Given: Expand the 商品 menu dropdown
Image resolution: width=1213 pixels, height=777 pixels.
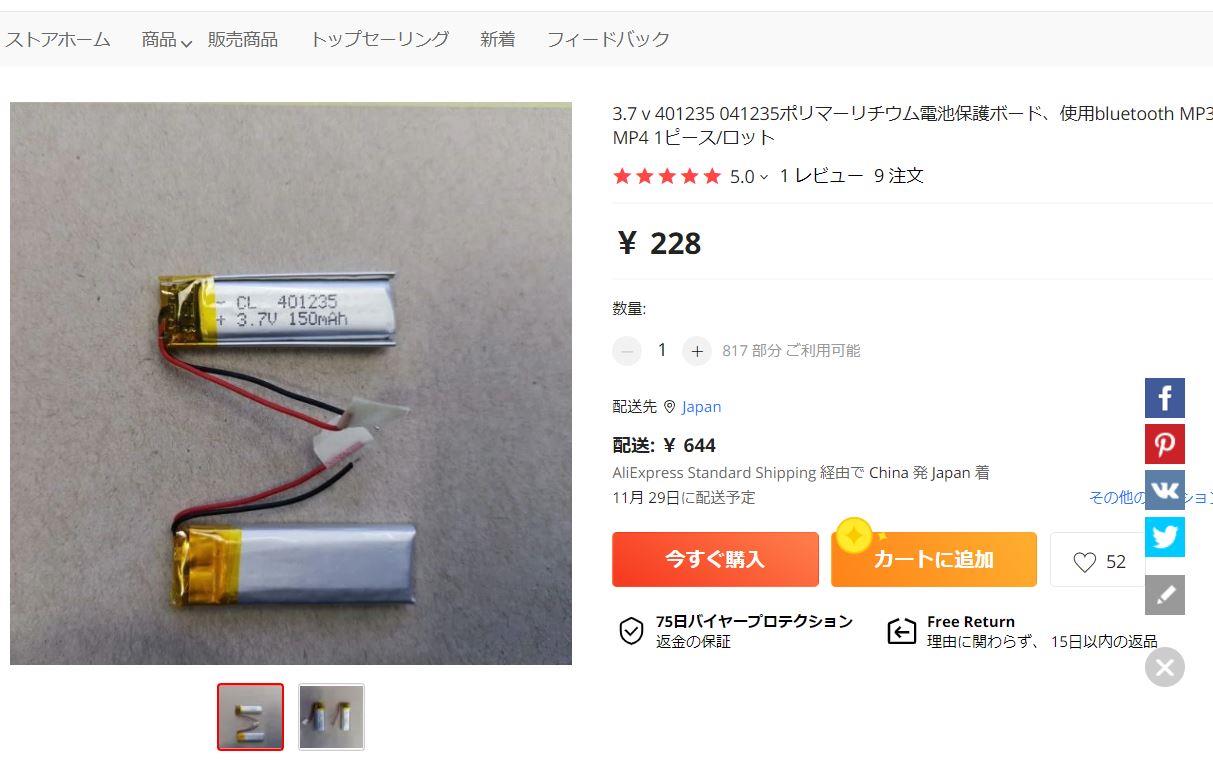Looking at the screenshot, I should 166,40.
